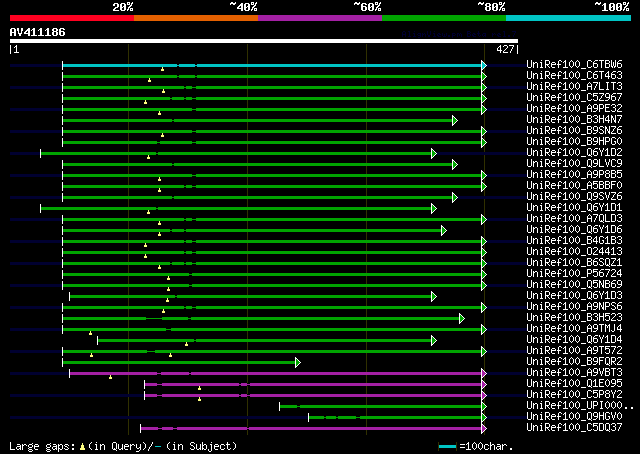
Task: Click the arrowhead ending the UniRef100_B9FQR2 alignment
Action: pos(298,363)
